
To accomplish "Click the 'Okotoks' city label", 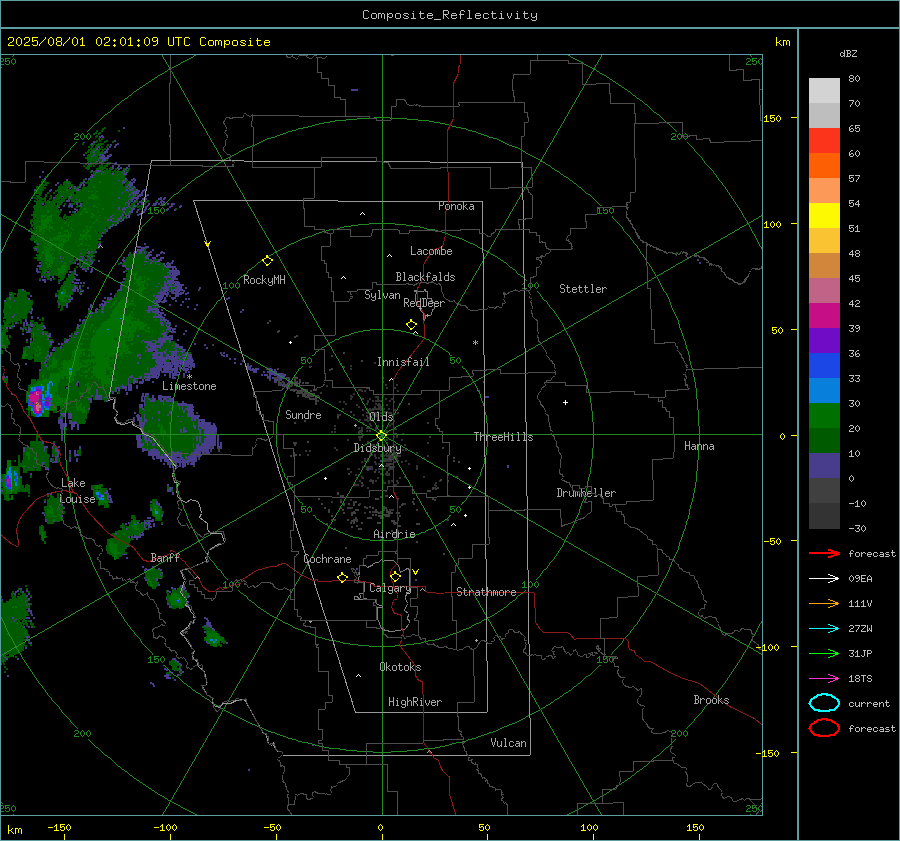I will pos(400,667).
